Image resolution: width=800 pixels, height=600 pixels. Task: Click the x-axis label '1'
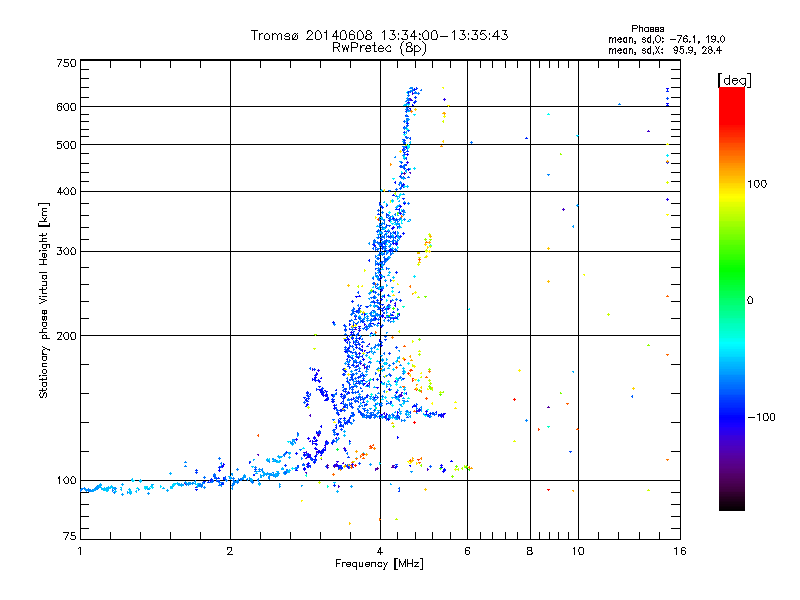[80, 551]
